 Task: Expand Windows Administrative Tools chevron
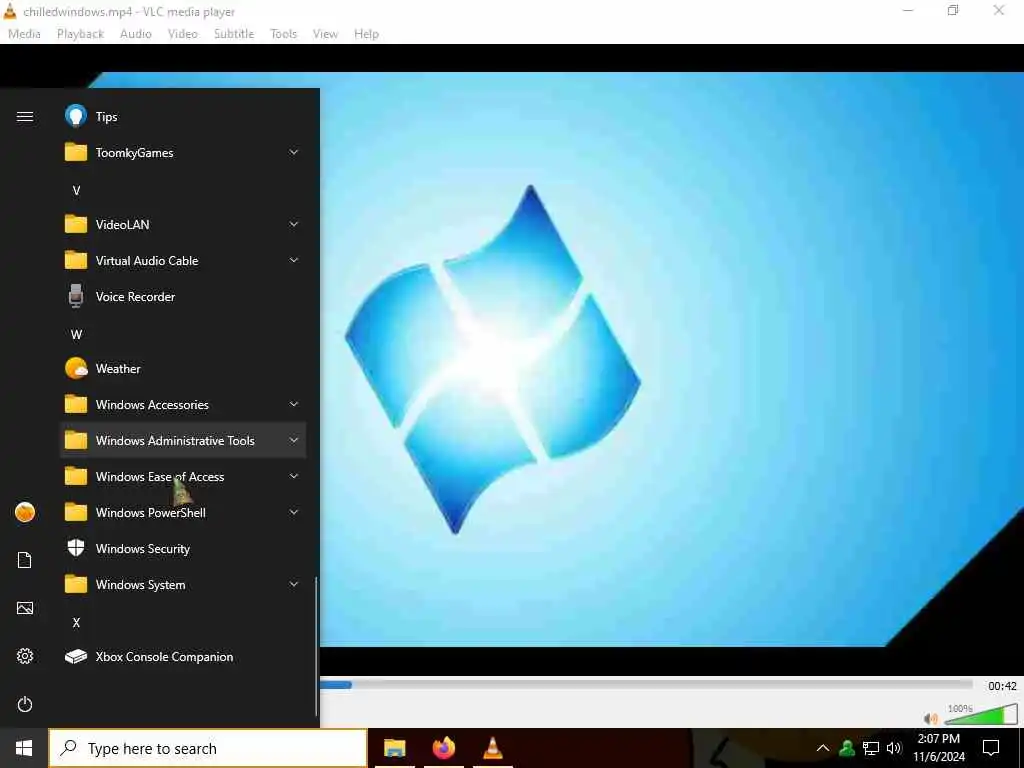294,440
